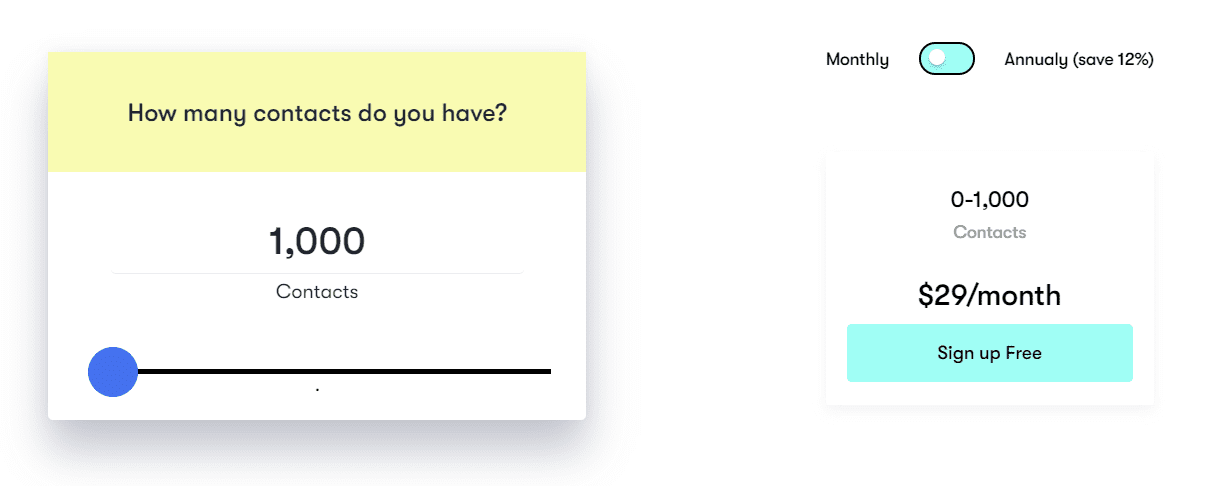Click the "save 12%" text beside toggle
1232x486 pixels.
1113,60
